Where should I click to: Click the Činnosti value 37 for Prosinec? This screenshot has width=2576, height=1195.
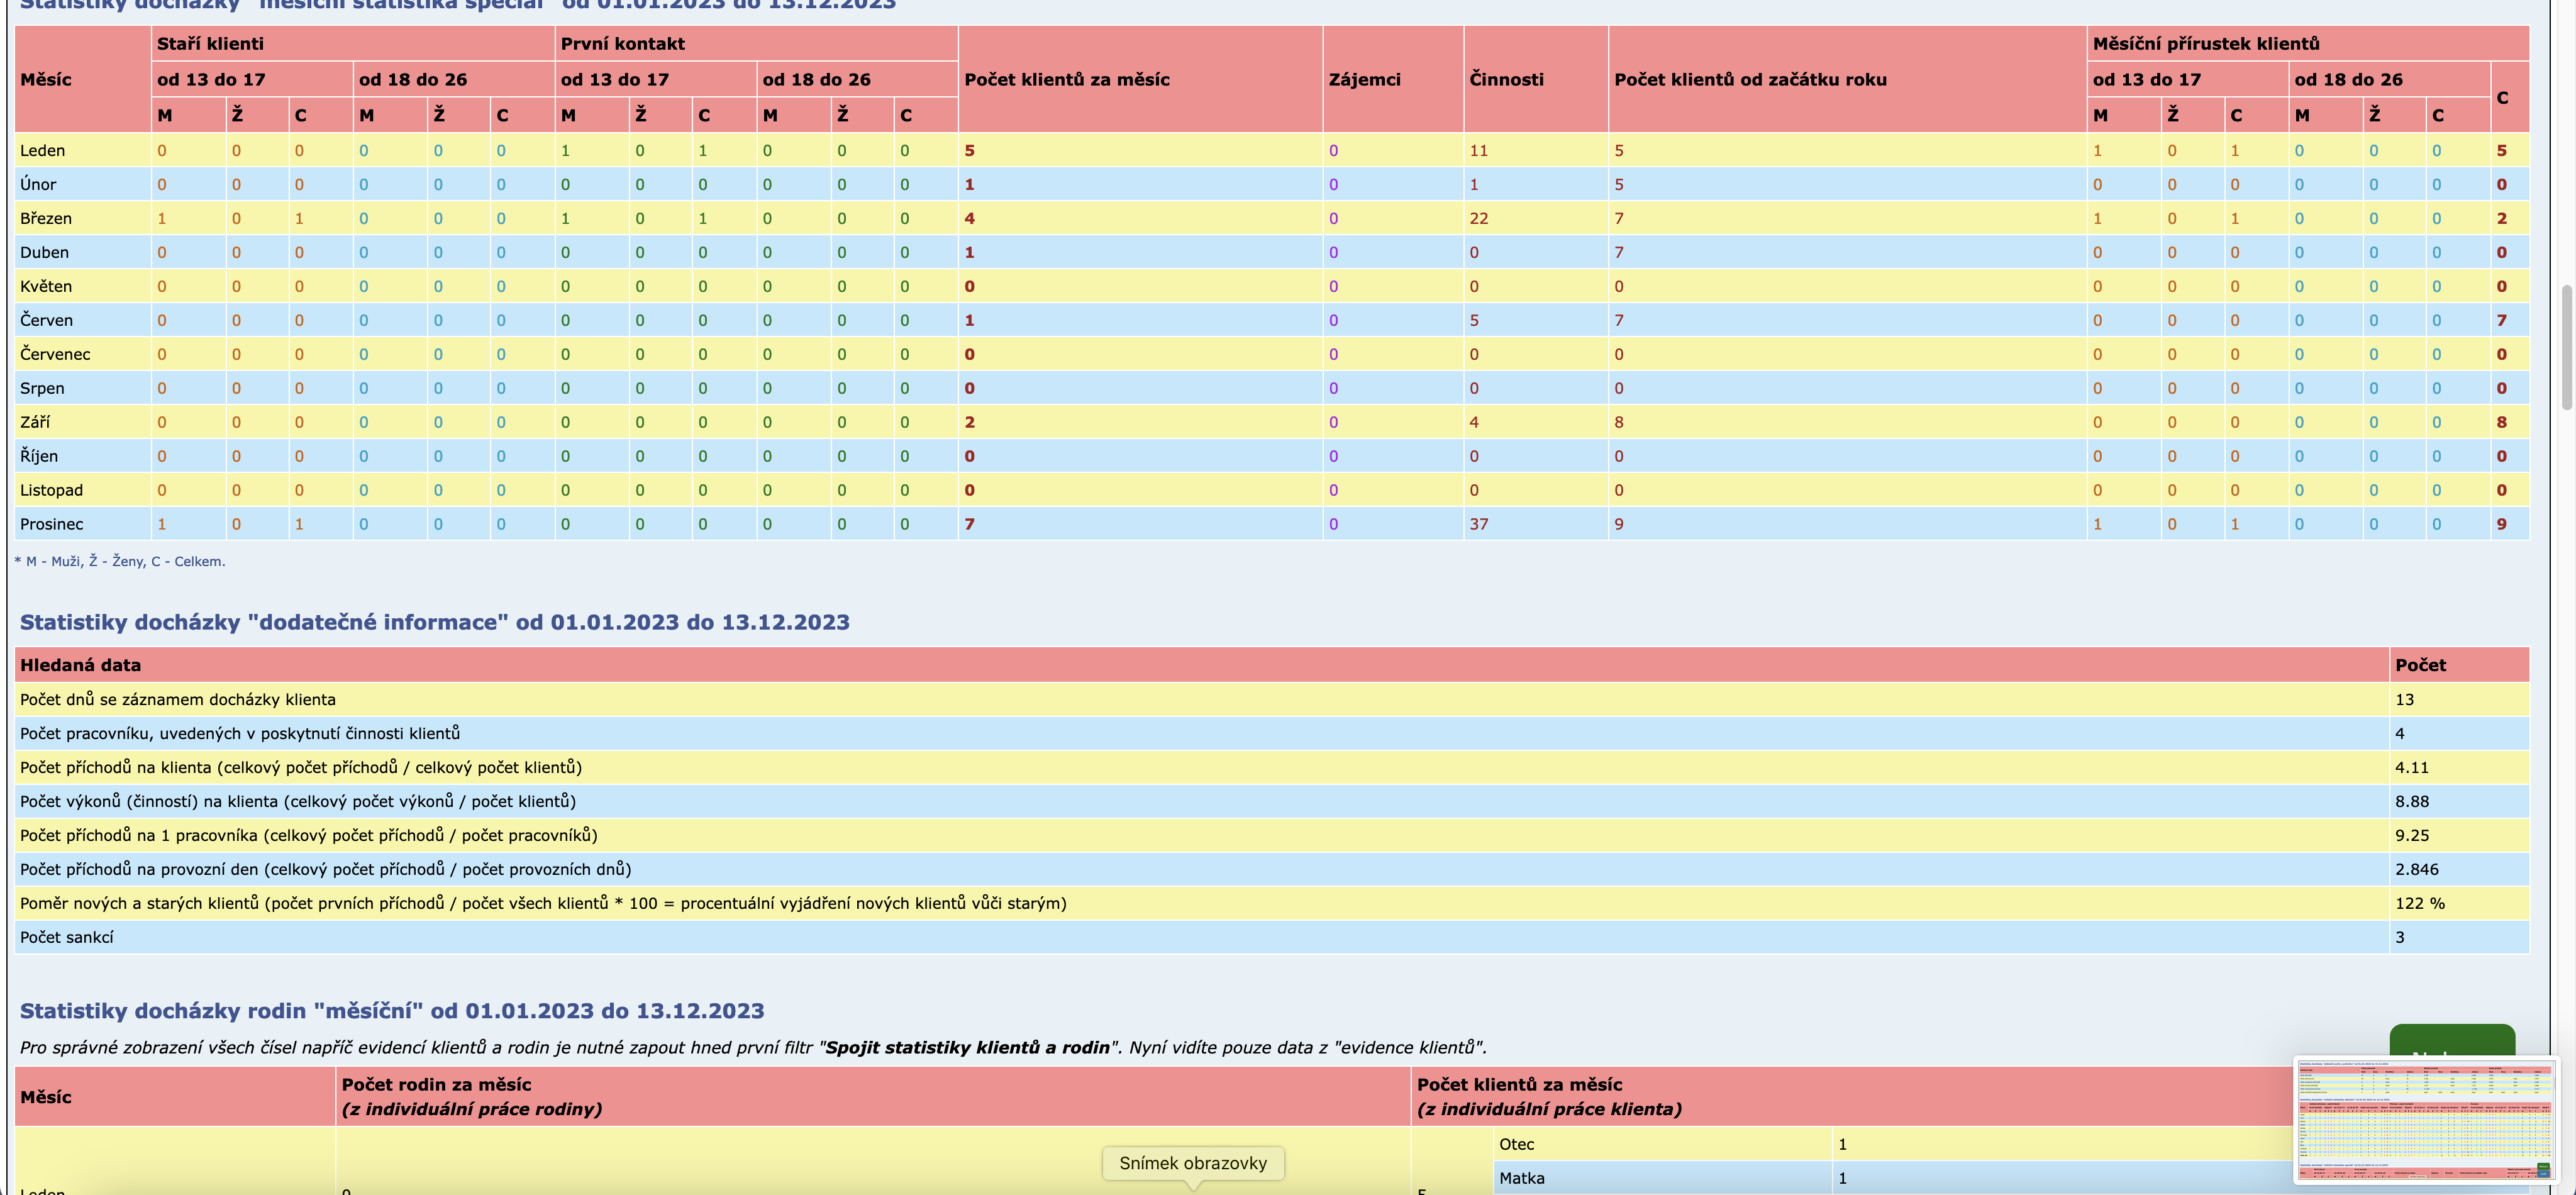(1478, 524)
